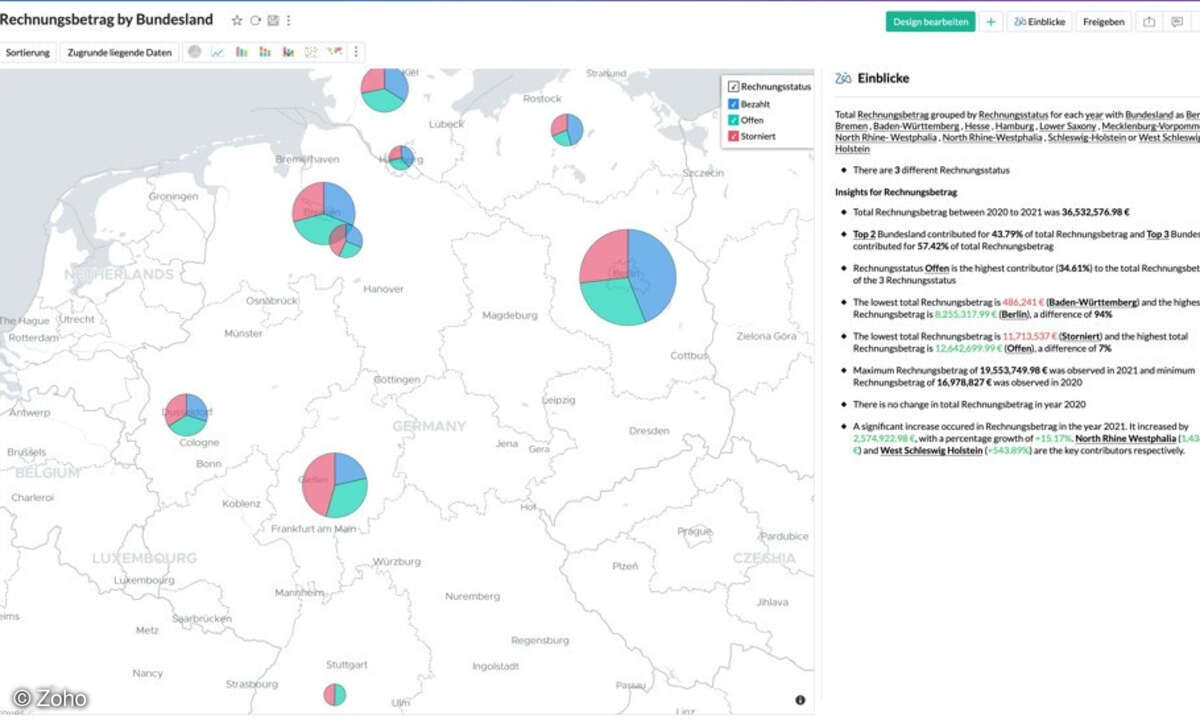
Task: Switch to the line chart type icon
Action: point(217,52)
